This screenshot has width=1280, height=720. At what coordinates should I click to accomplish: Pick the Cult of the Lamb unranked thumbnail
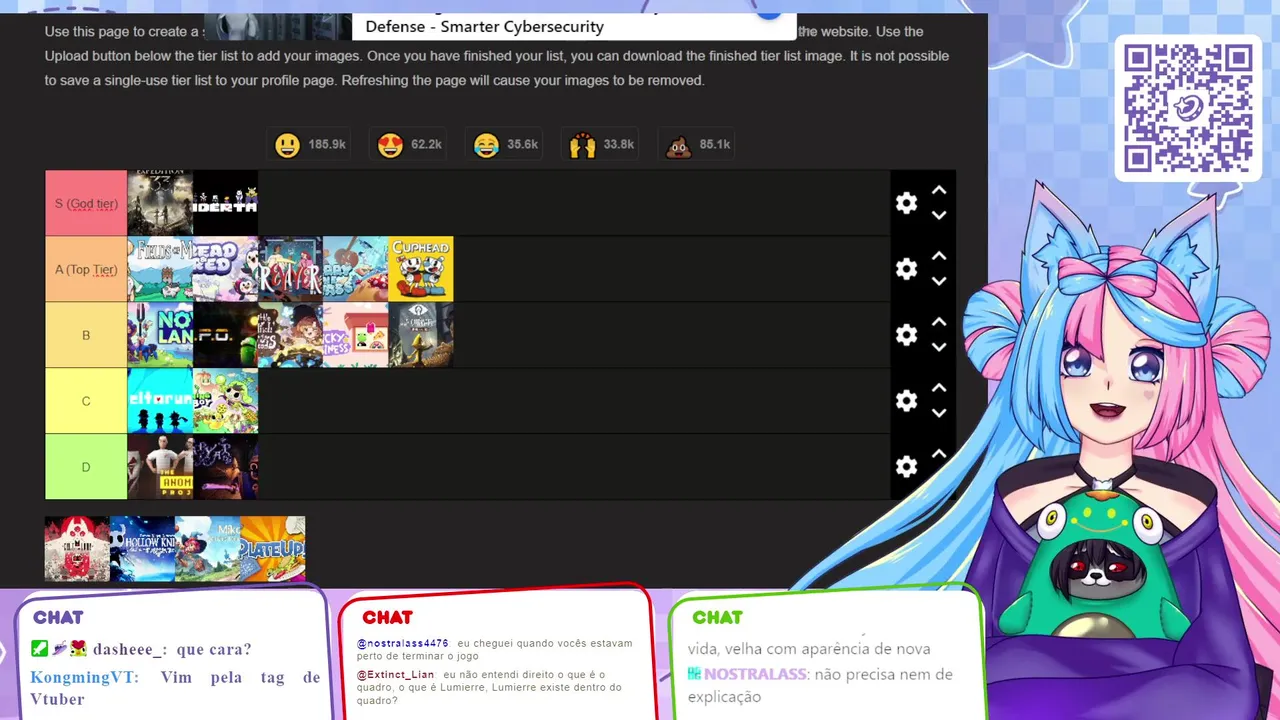(77, 549)
